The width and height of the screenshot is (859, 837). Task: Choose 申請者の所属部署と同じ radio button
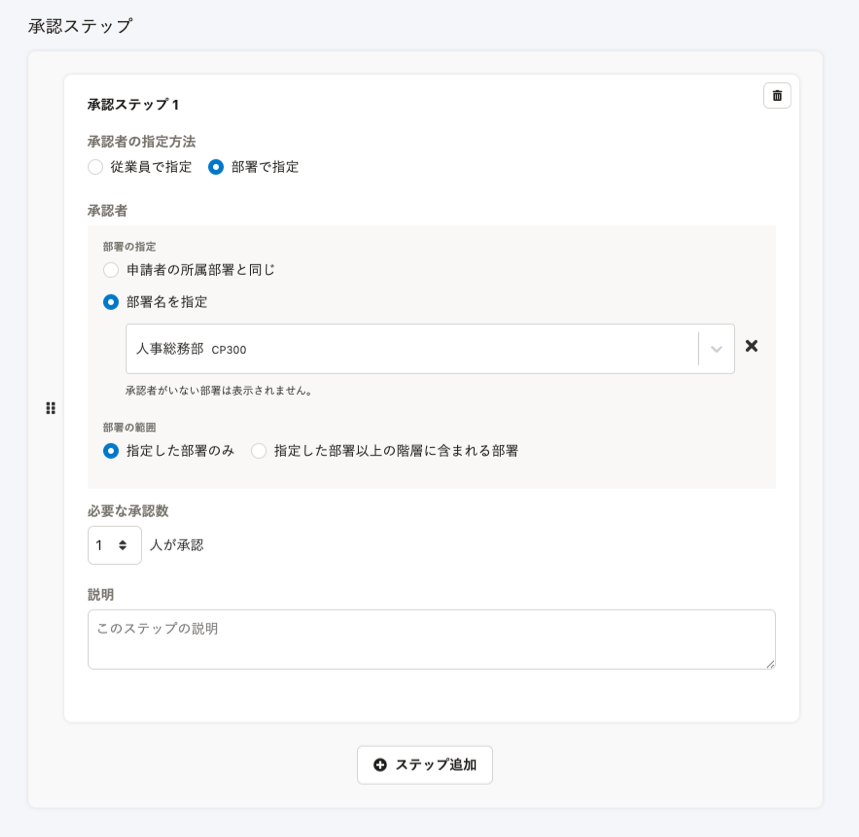click(111, 270)
